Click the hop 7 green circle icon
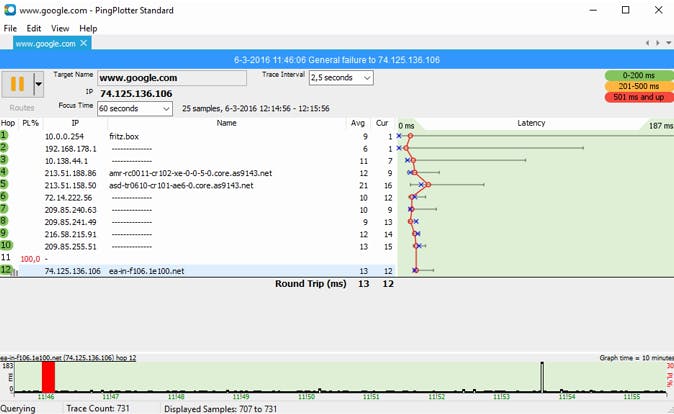 [4, 209]
